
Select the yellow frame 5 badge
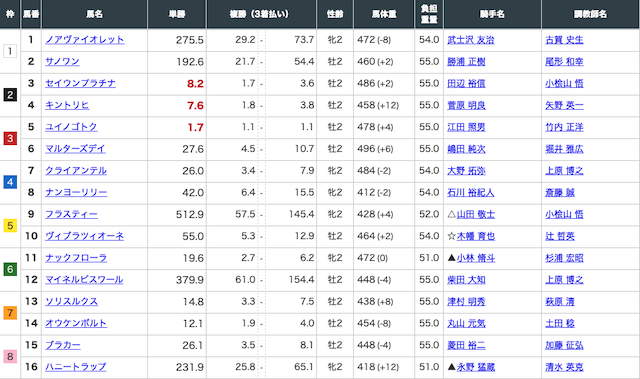[x=10, y=226]
